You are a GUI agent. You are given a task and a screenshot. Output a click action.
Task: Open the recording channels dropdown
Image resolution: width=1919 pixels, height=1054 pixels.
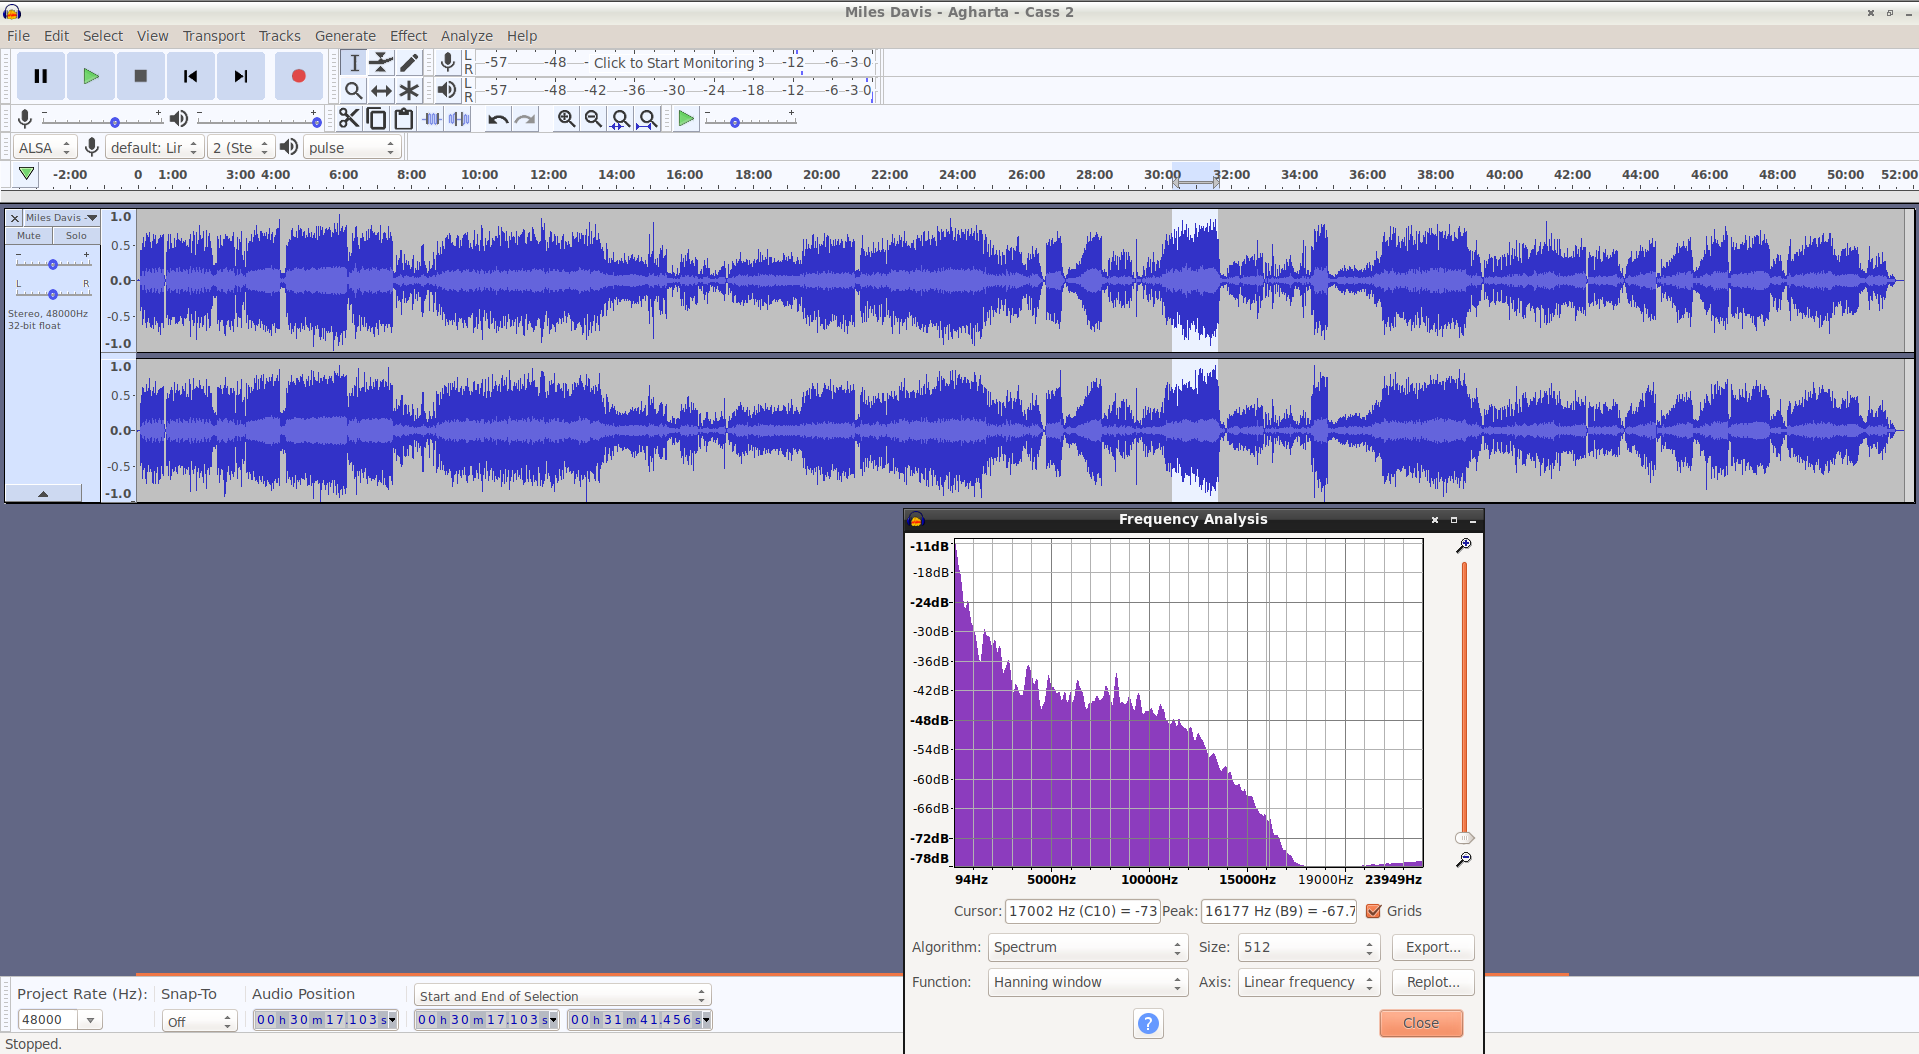click(241, 148)
